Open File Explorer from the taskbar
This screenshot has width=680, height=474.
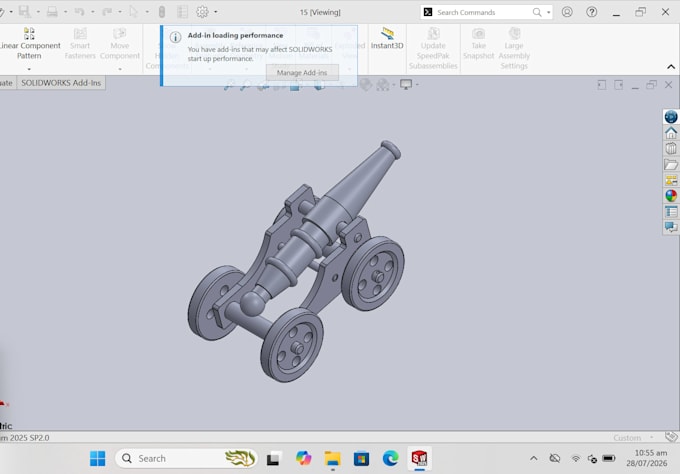click(333, 458)
